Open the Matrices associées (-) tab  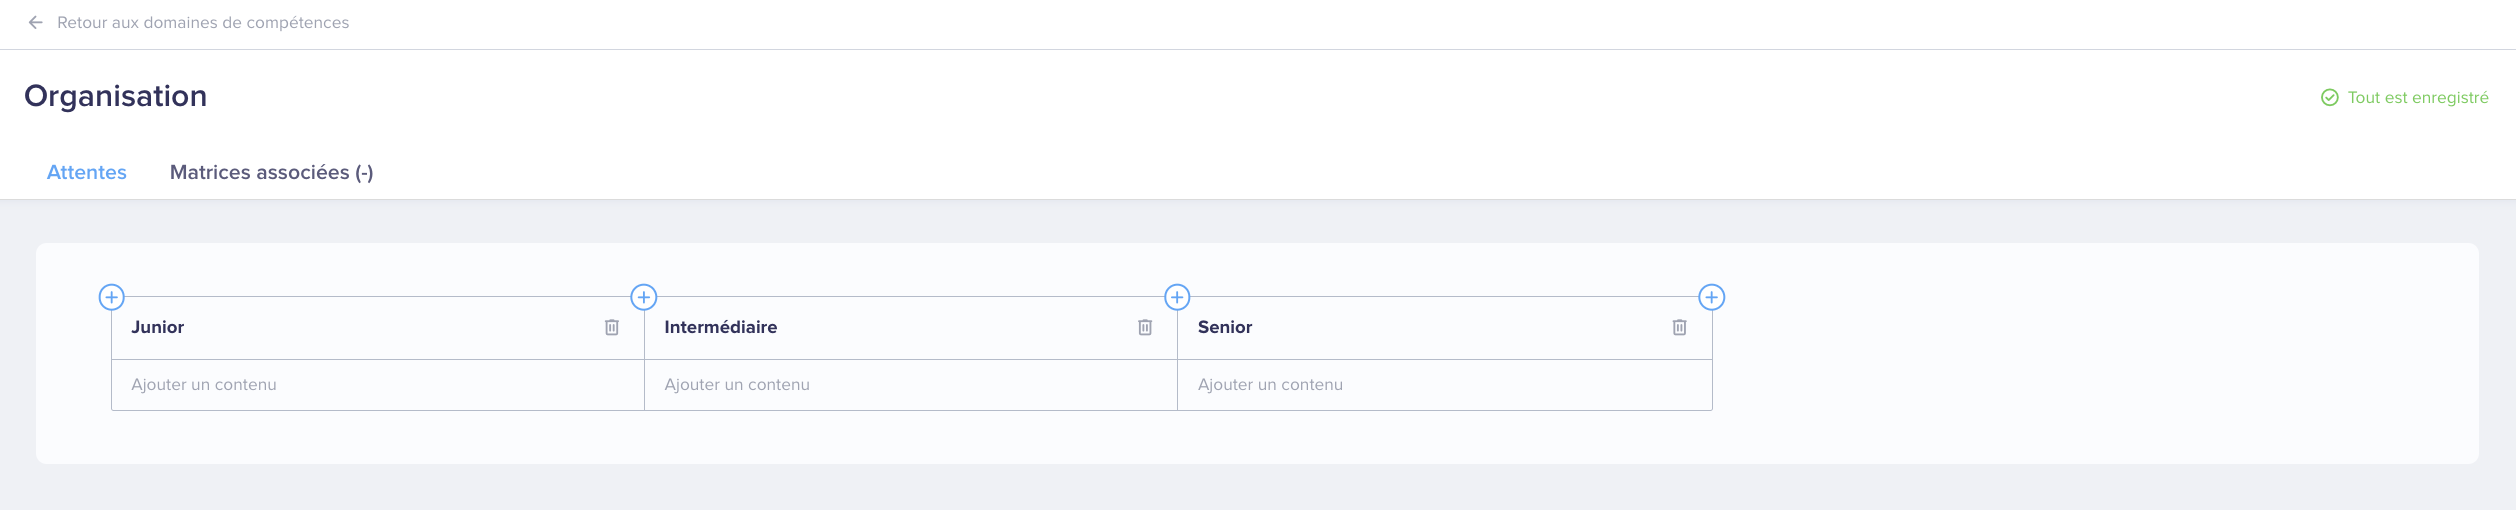(272, 172)
